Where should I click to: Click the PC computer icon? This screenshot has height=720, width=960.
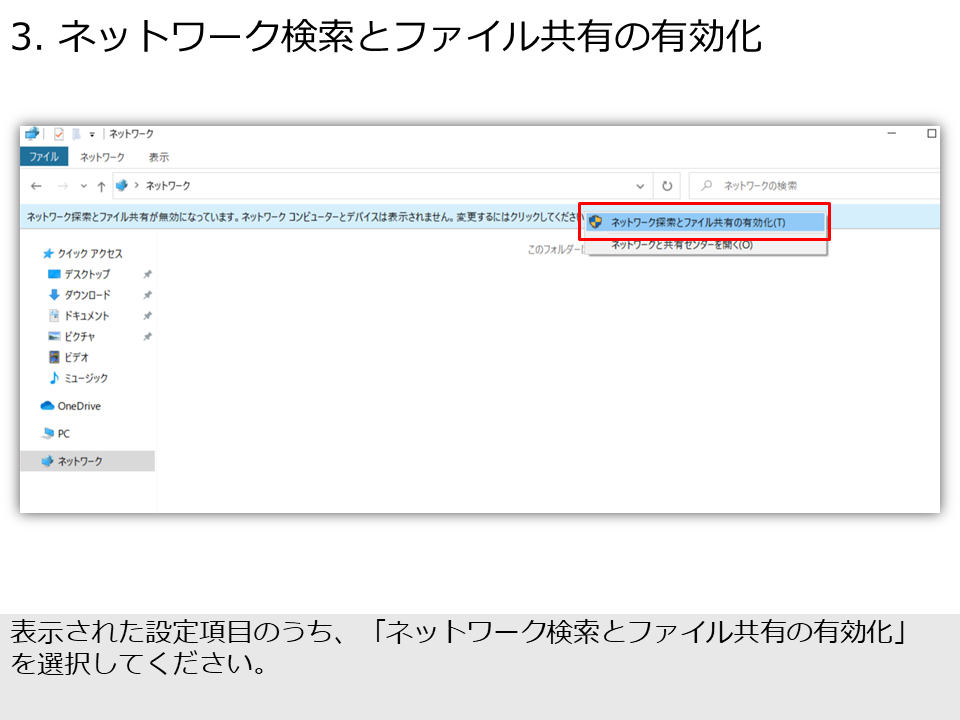click(47, 433)
